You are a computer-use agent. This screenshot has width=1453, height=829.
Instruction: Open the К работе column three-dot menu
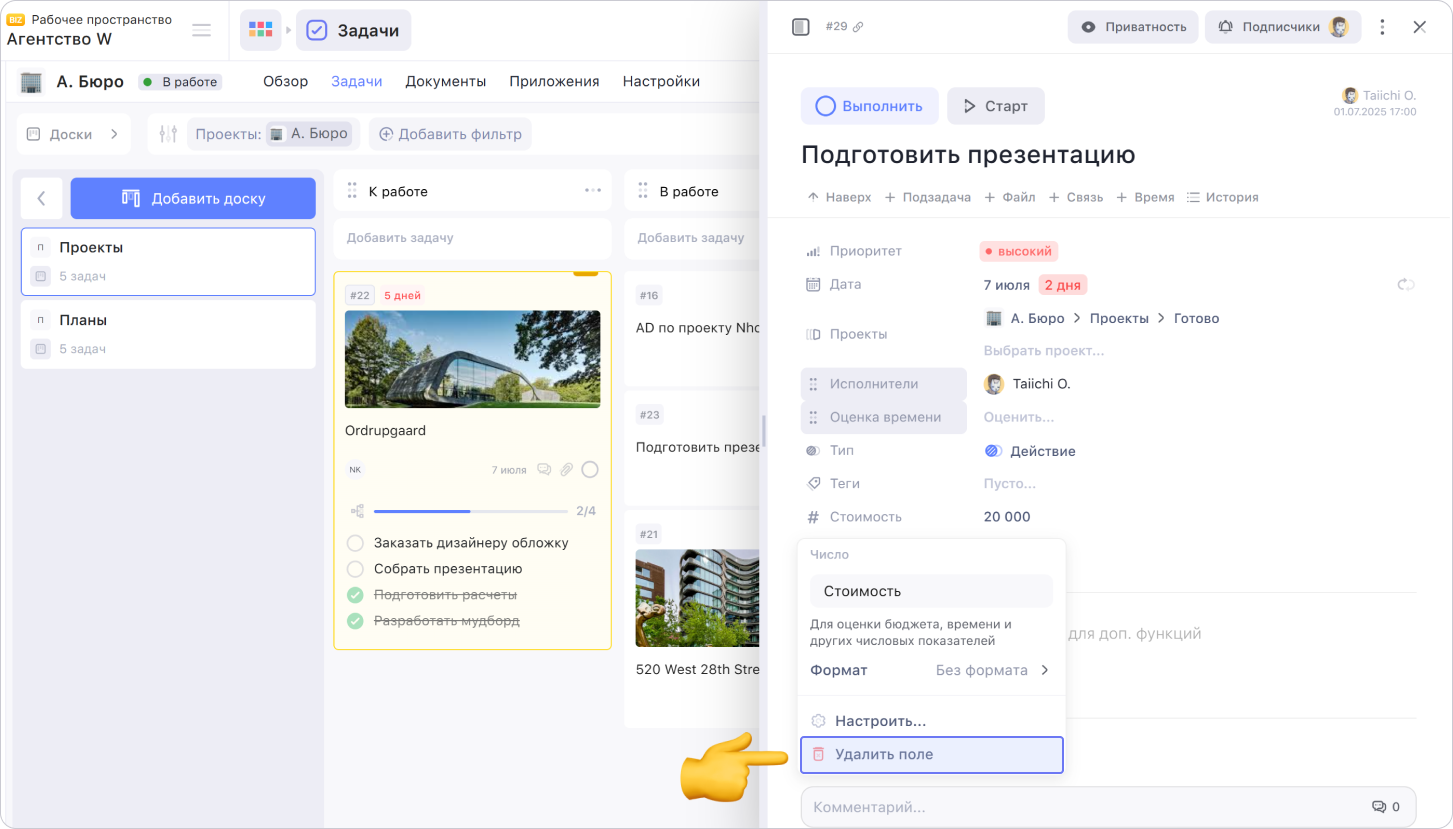[x=593, y=190]
